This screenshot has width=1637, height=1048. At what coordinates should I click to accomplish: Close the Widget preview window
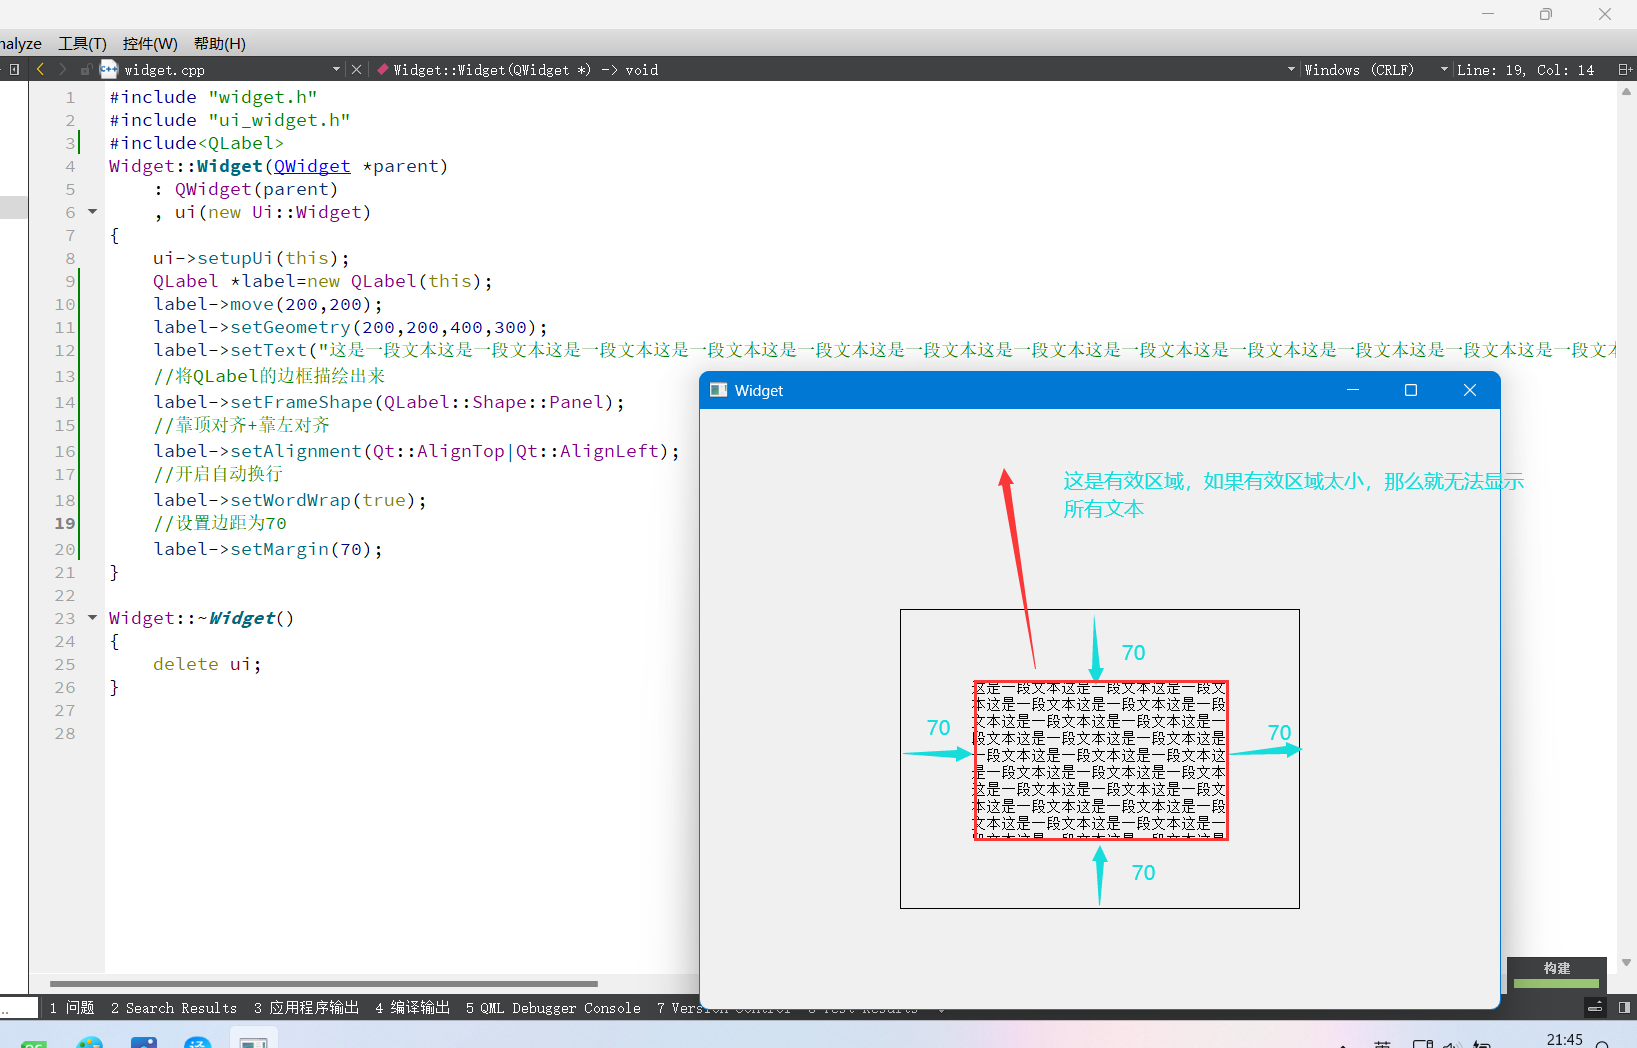pyautogui.click(x=1470, y=390)
